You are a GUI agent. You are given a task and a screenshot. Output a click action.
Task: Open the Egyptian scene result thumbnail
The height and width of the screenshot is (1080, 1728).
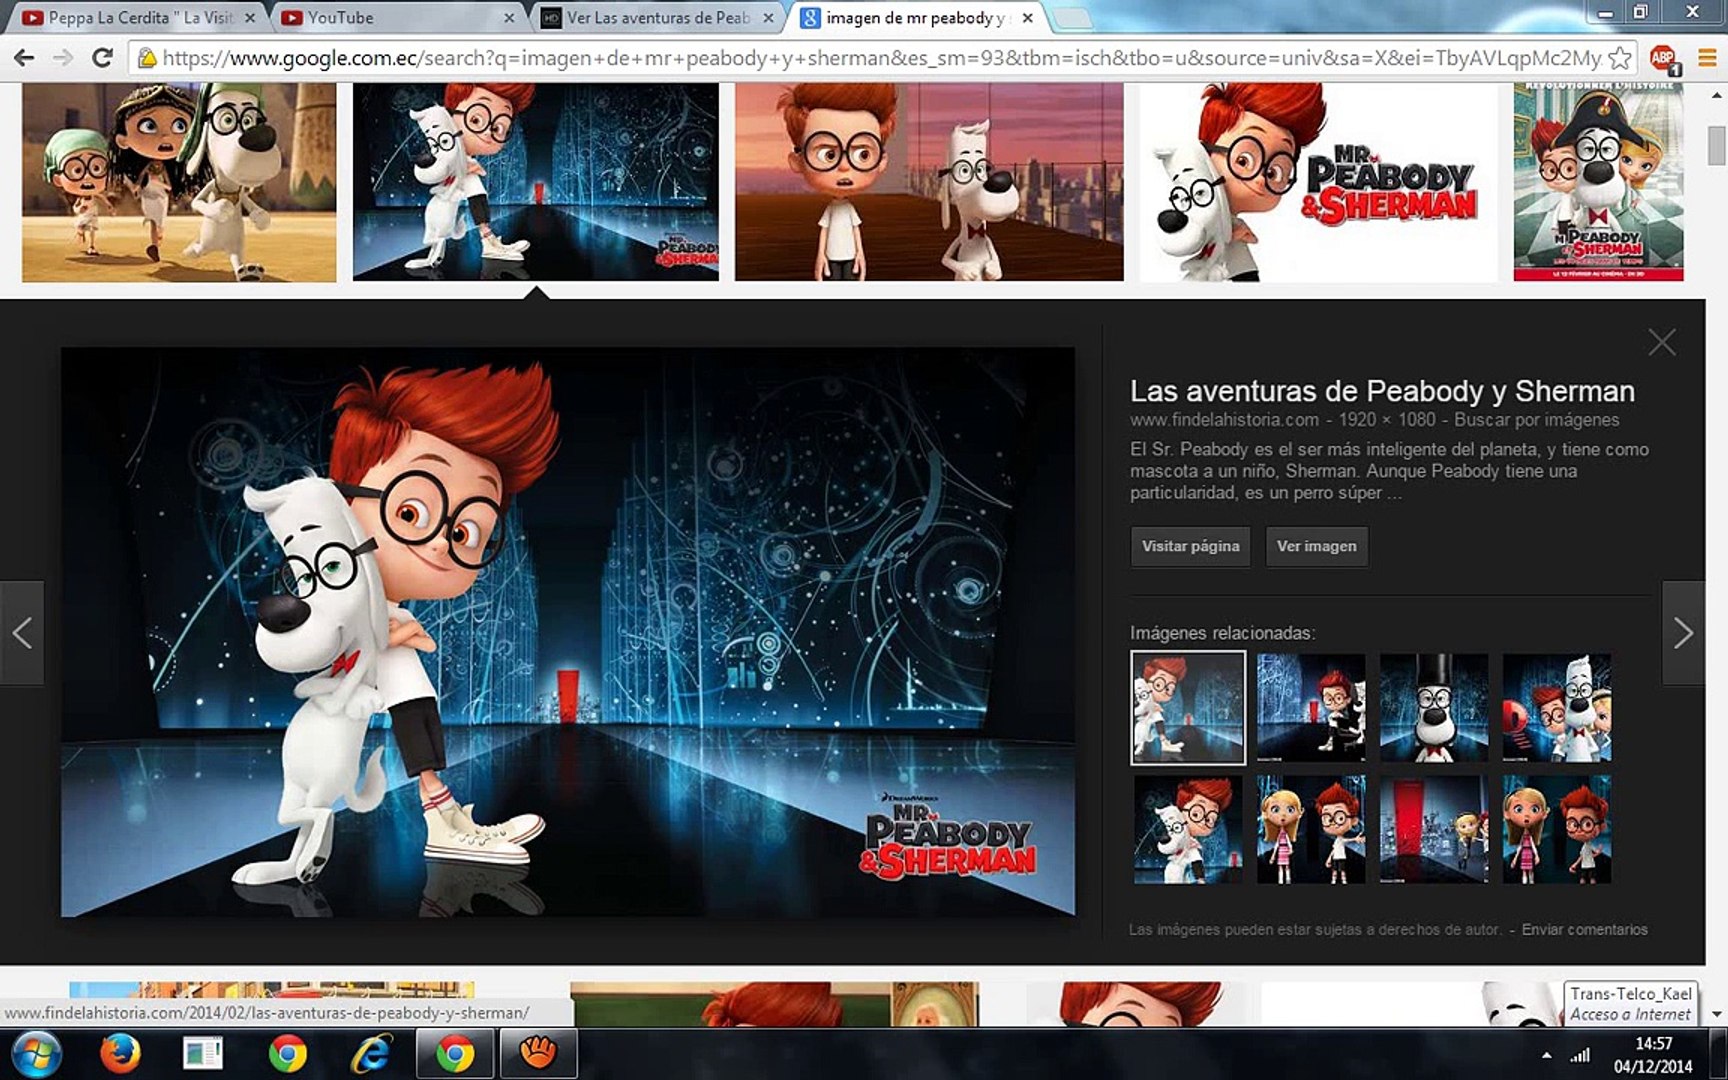[x=179, y=181]
